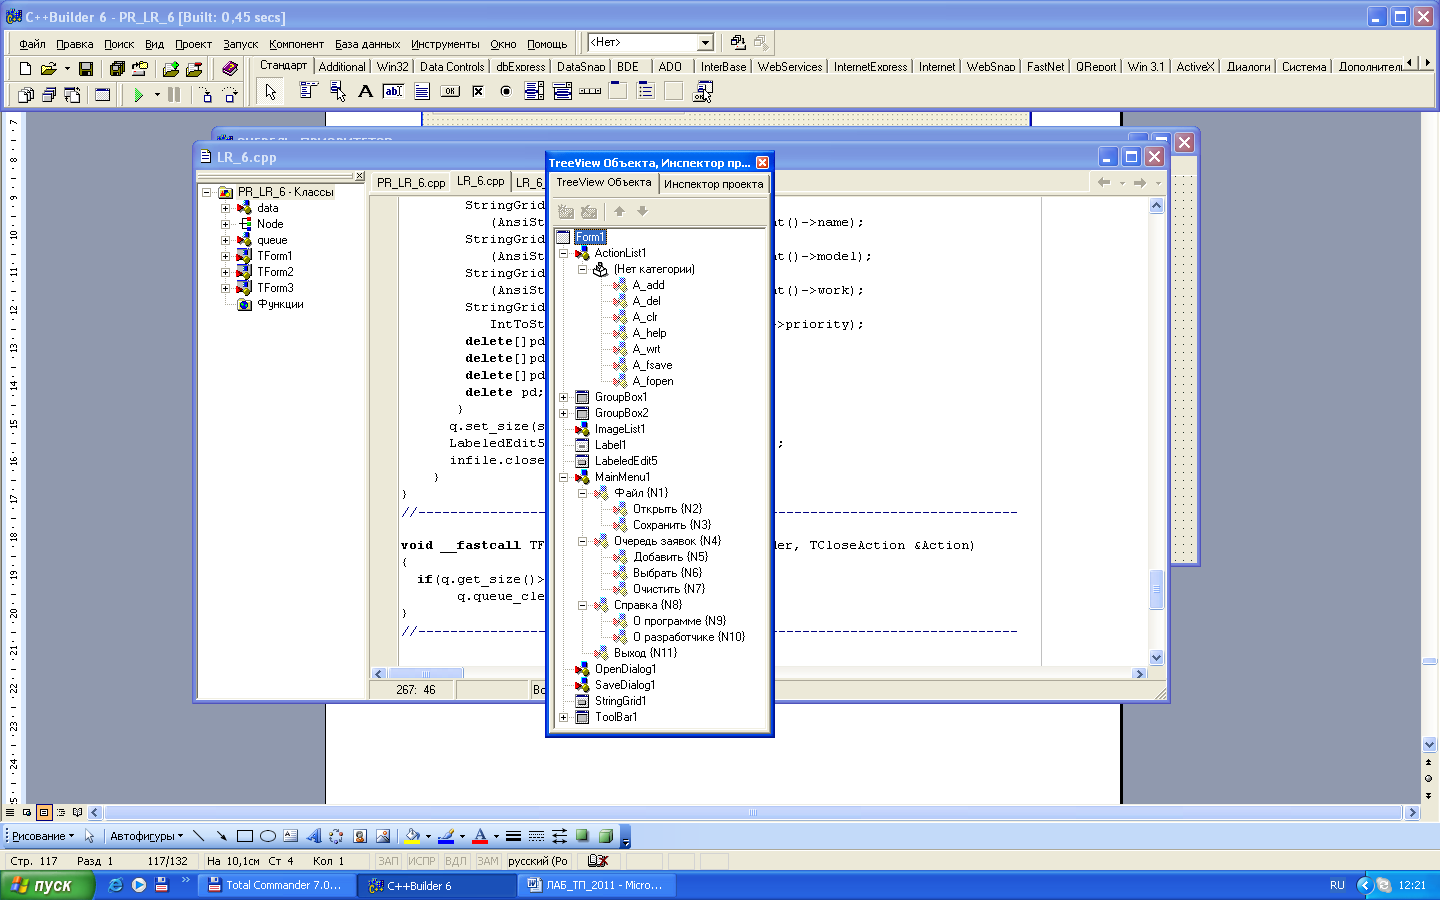Click the code editor horizontal scrollbar right arrow
Image resolution: width=1440 pixels, height=900 pixels.
pyautogui.click(x=1139, y=674)
